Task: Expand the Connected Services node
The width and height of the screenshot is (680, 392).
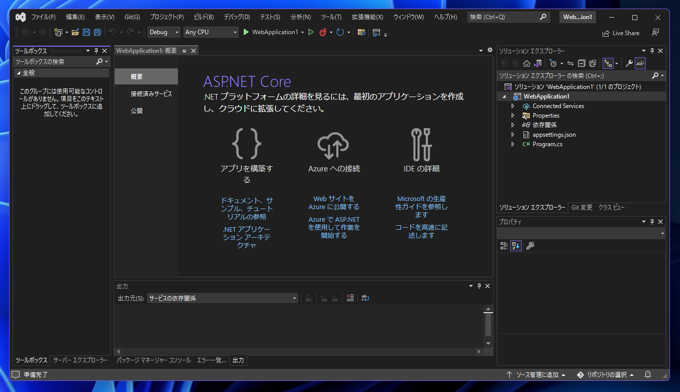Action: 513,106
